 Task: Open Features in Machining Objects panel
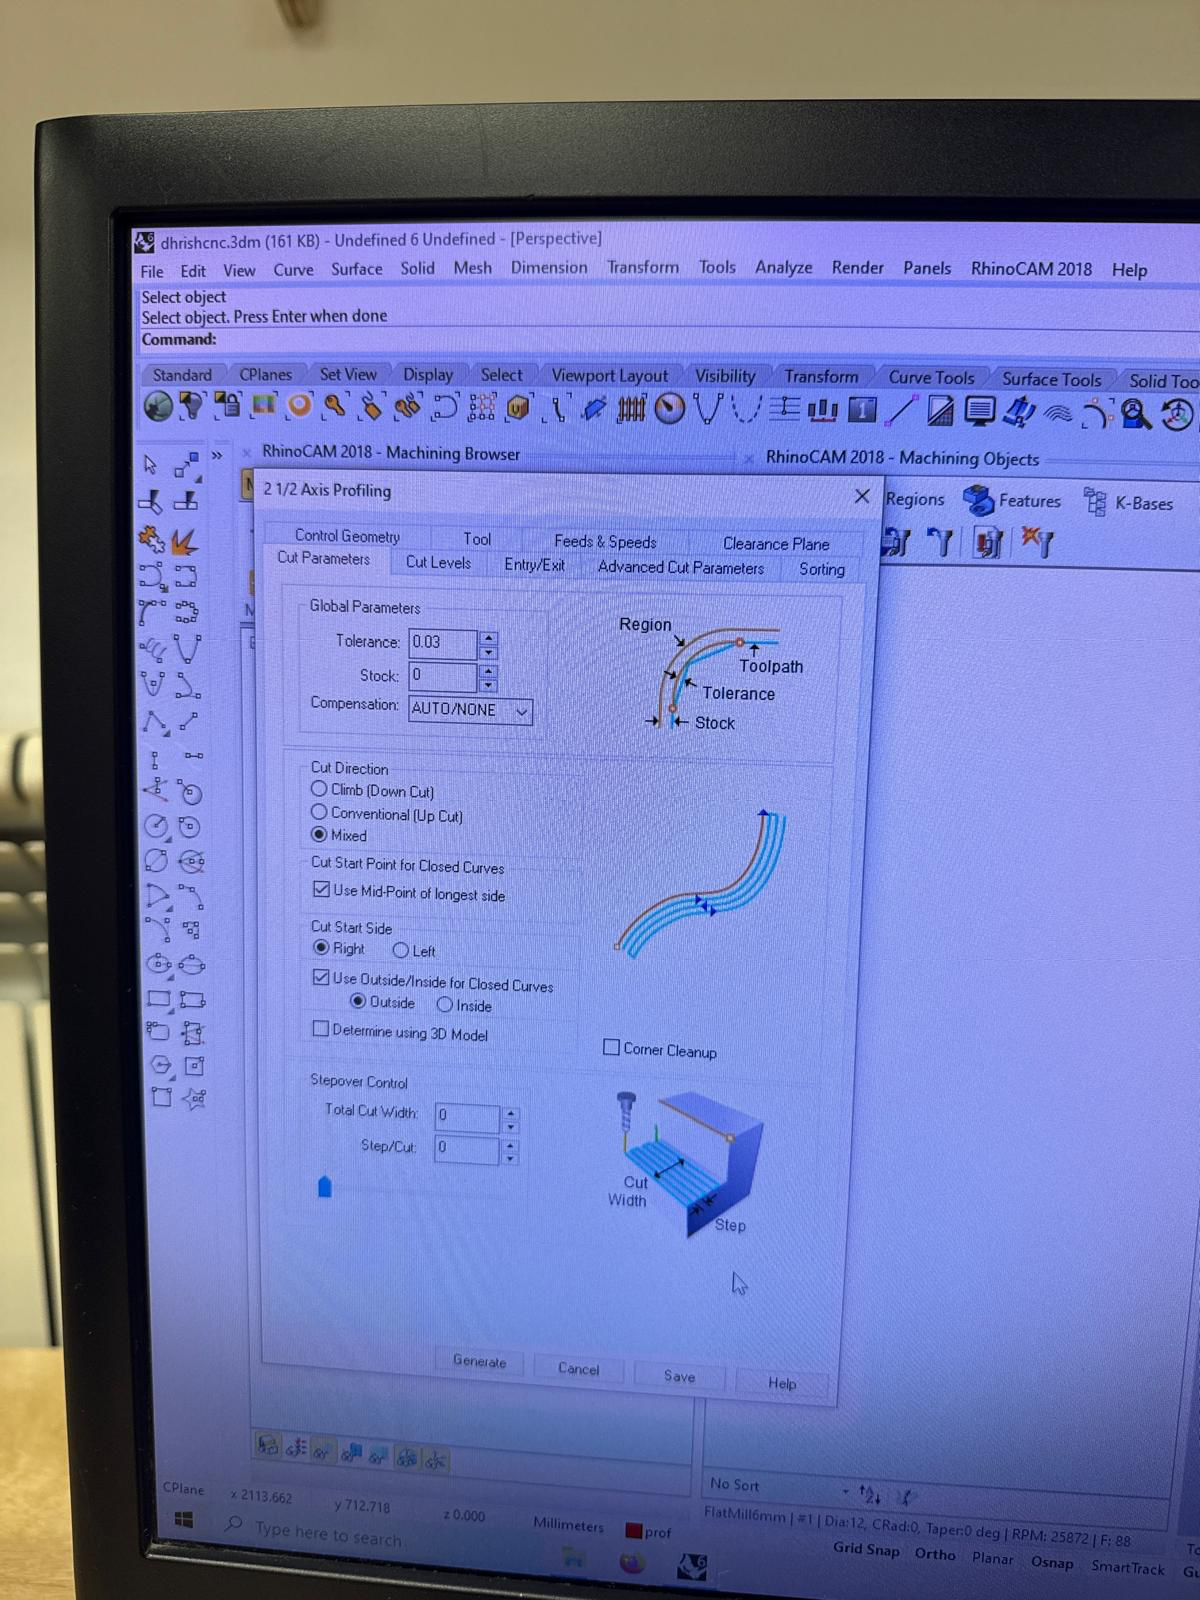coord(1012,500)
